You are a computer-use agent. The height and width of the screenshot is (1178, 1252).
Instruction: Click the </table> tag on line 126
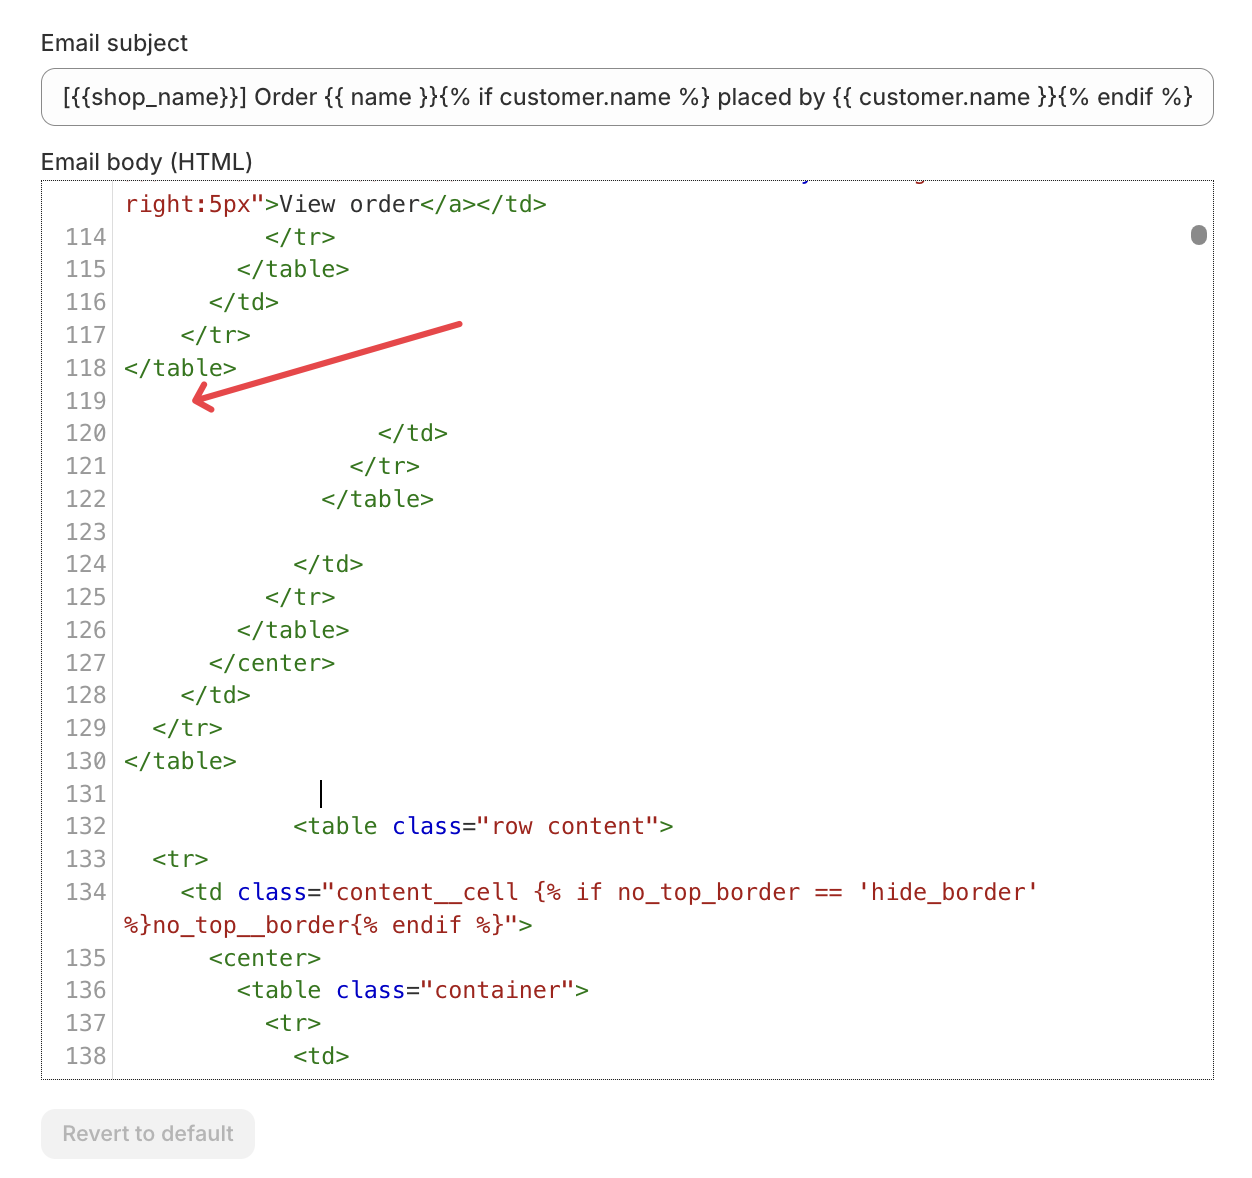click(x=293, y=630)
